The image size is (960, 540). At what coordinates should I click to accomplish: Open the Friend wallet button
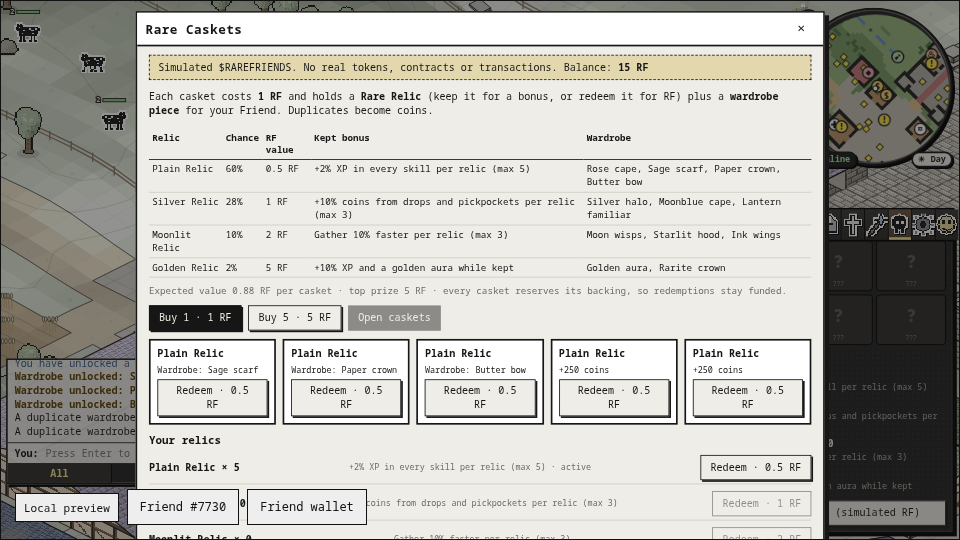click(x=307, y=507)
